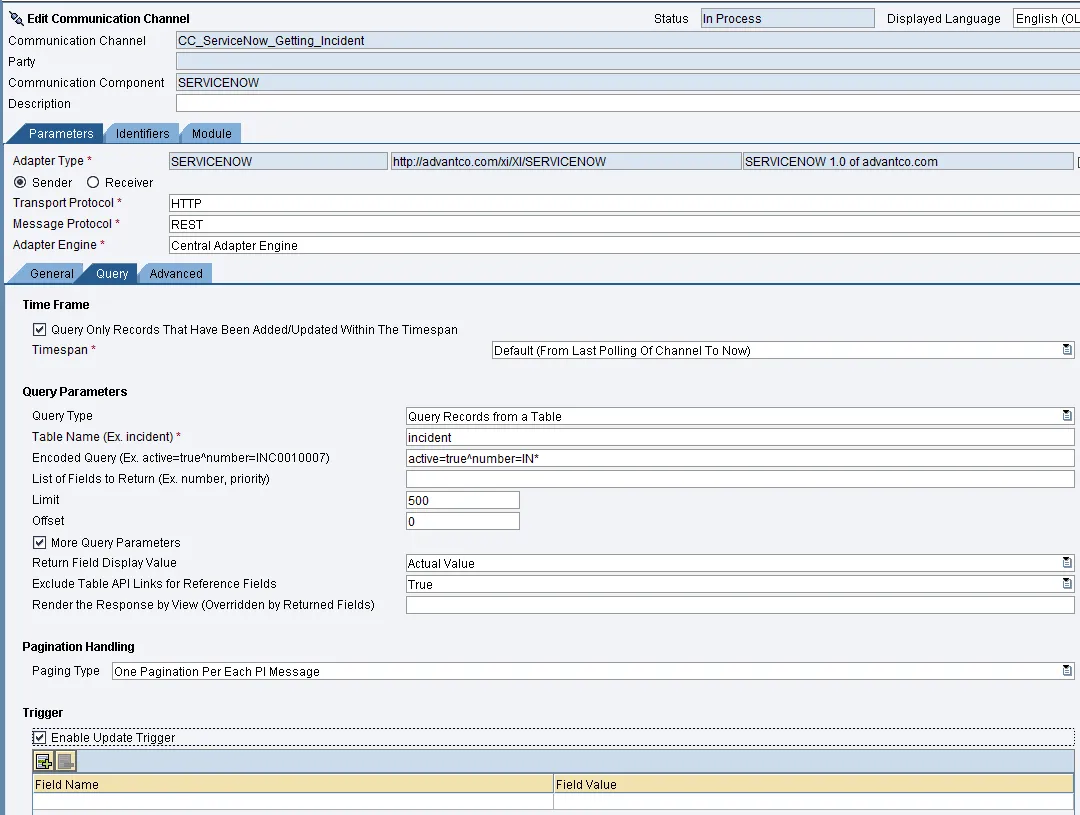Switch to the Module tab
This screenshot has height=815, width=1080.
click(211, 134)
